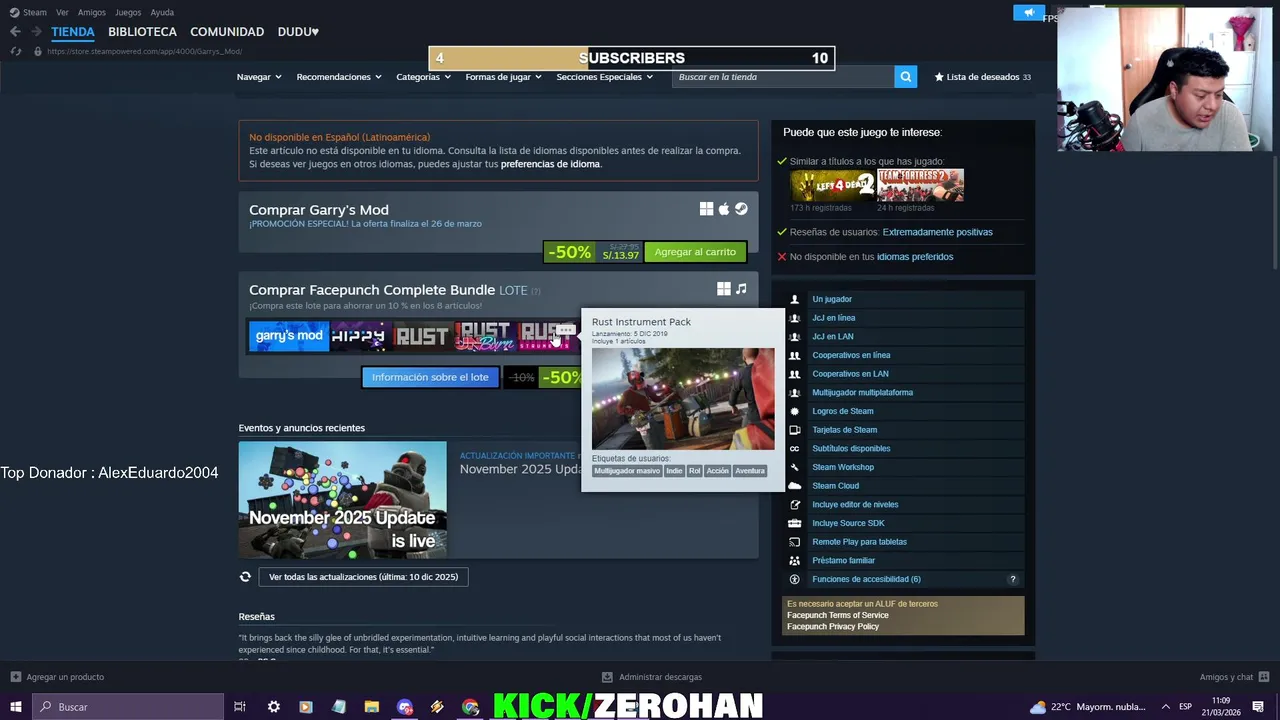
Task: Click Ver todas las actualizaciones button
Action: tap(363, 577)
